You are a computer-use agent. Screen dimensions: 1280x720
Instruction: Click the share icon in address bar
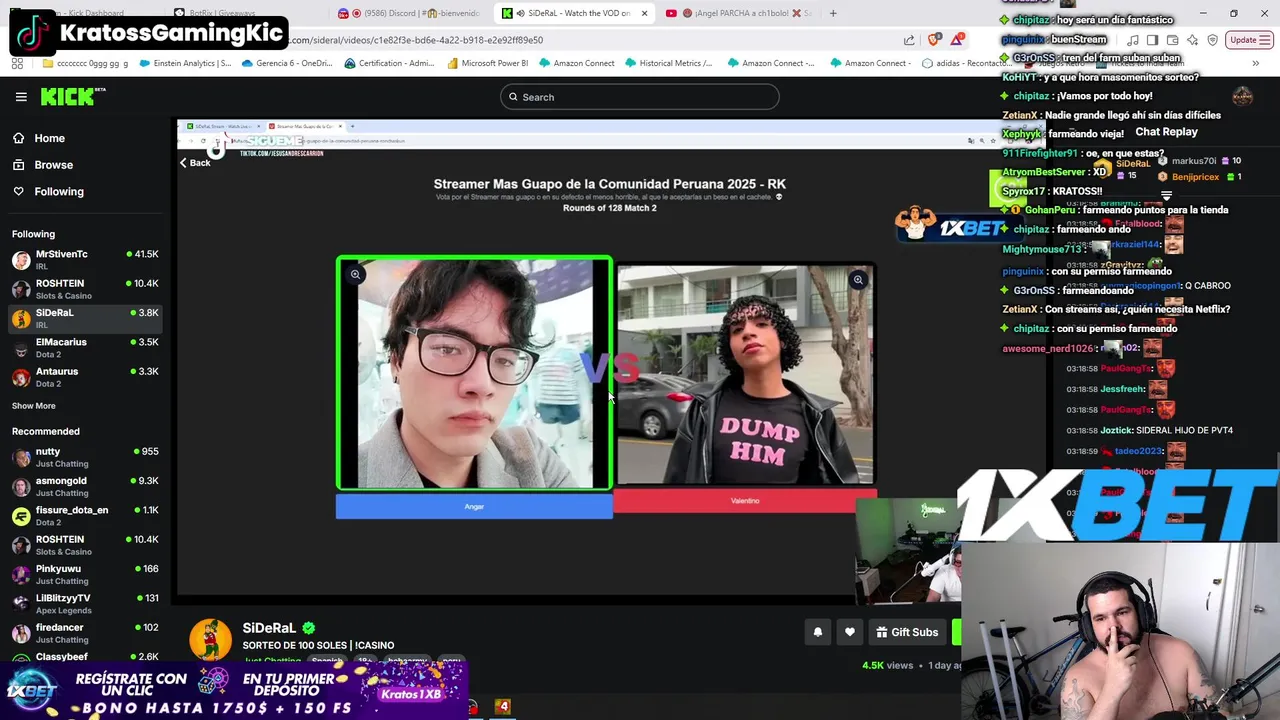pyautogui.click(x=909, y=40)
